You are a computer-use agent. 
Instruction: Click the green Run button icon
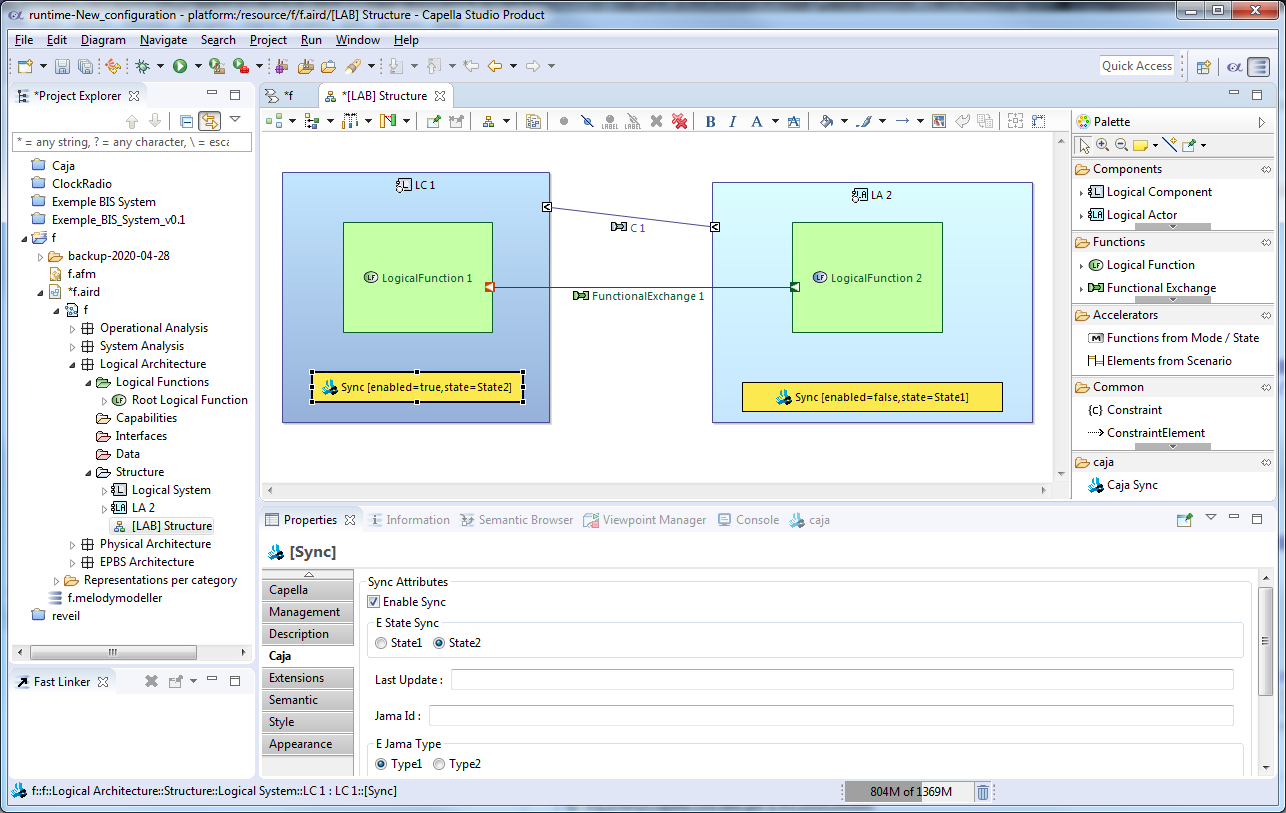coord(180,66)
